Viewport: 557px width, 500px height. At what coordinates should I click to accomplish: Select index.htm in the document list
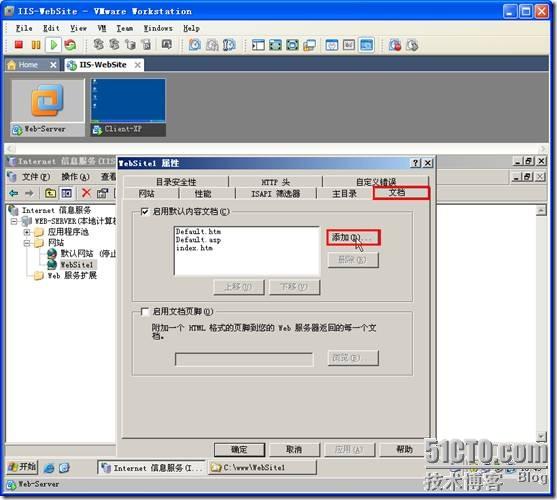coord(194,248)
